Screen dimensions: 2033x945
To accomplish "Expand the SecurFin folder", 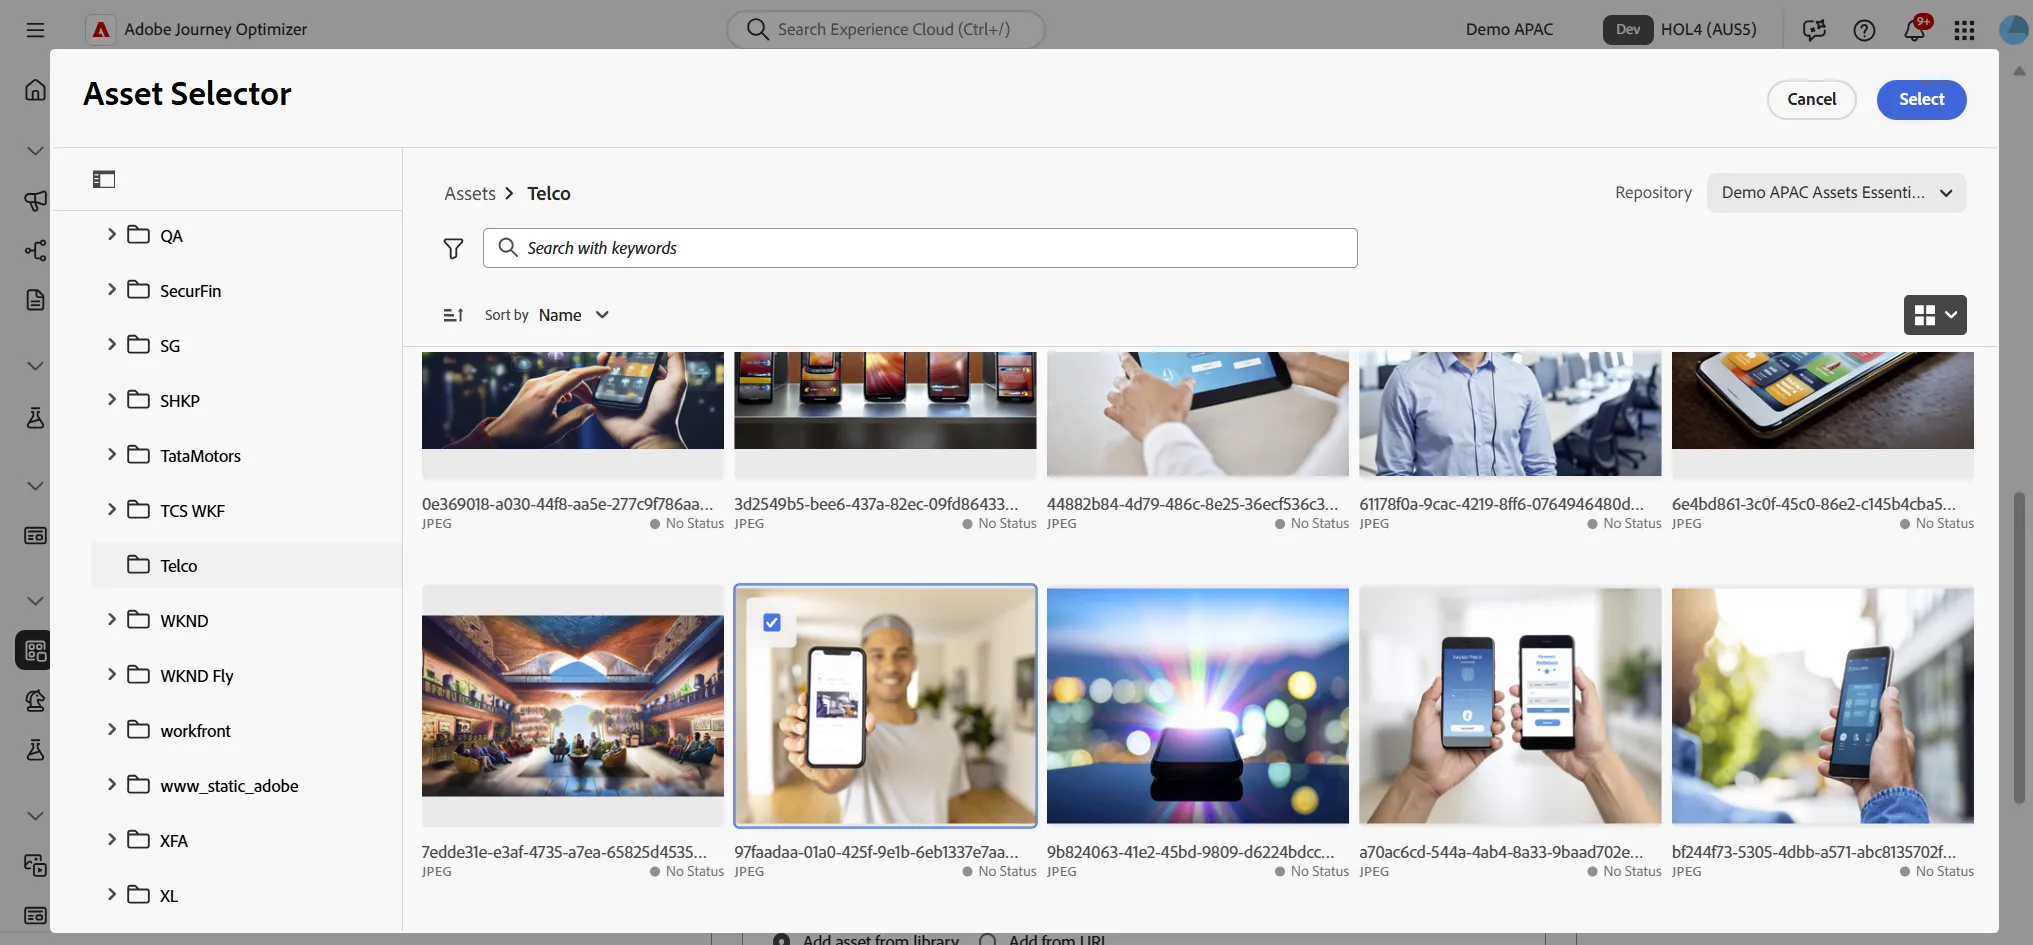I will click(111, 289).
